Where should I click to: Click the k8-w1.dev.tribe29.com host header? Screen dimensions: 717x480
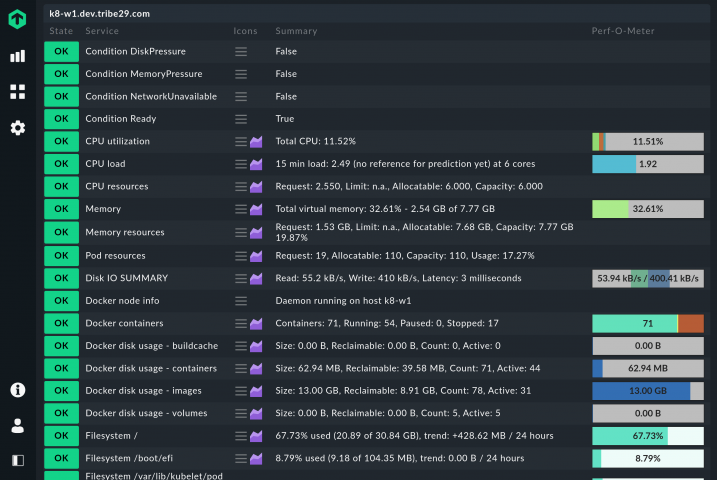[x=100, y=14]
